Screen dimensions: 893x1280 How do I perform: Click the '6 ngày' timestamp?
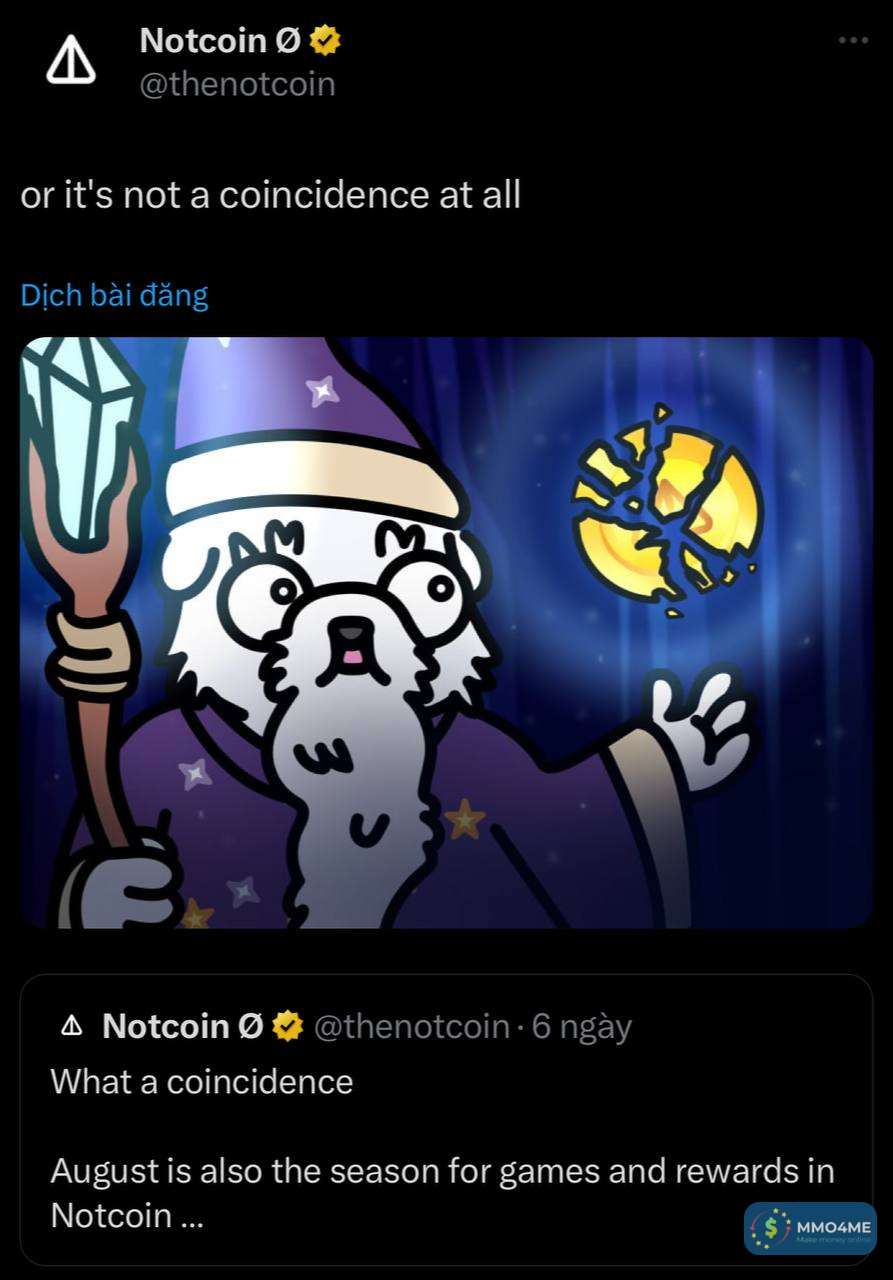(x=581, y=1026)
